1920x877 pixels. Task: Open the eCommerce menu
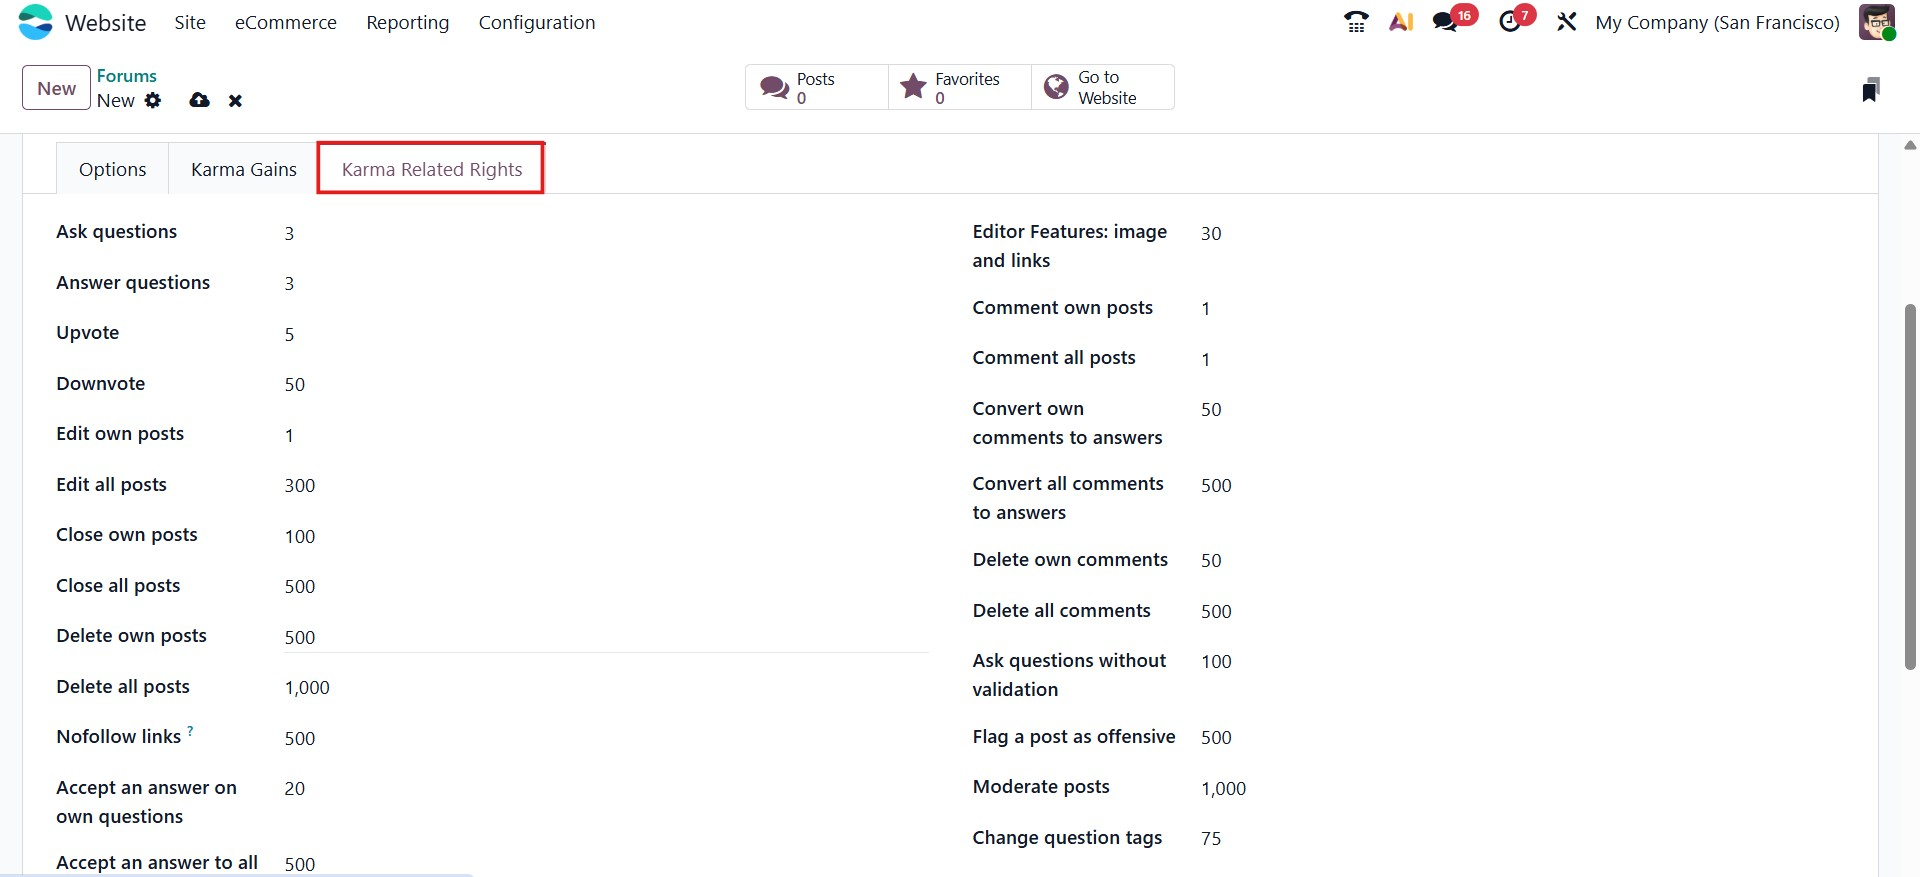click(286, 22)
